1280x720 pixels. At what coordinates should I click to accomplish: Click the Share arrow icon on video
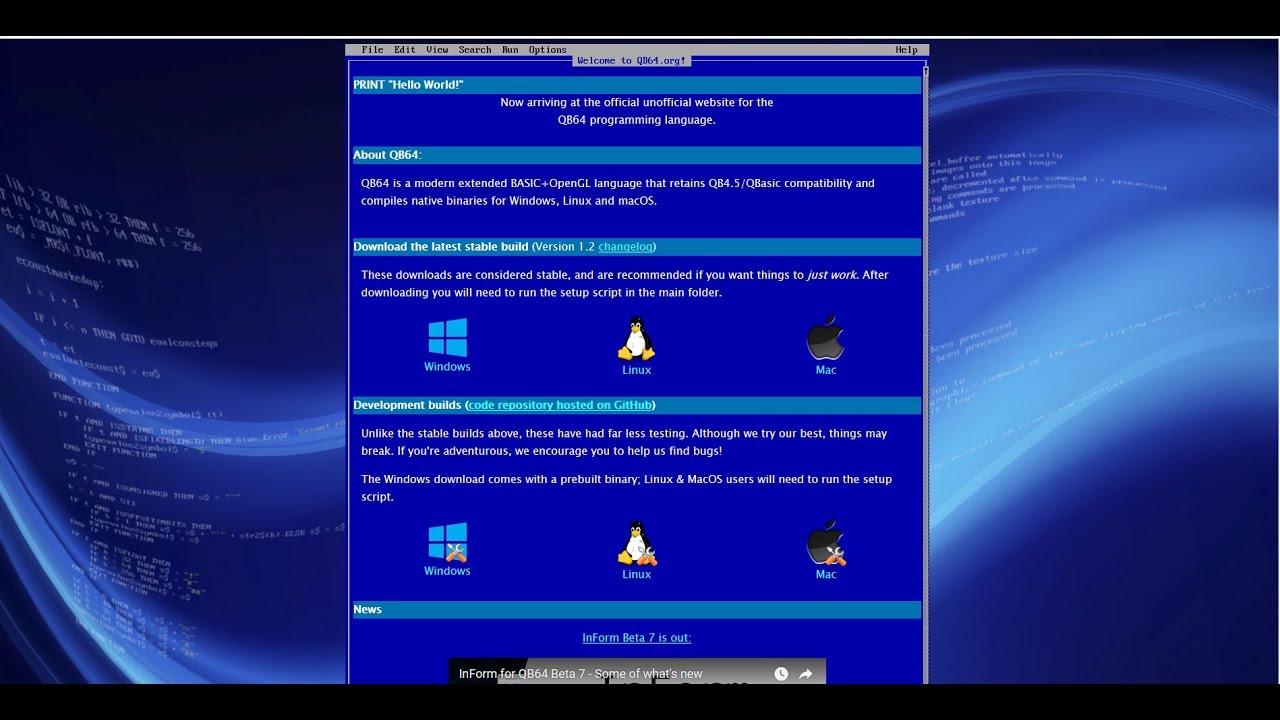pyautogui.click(x=806, y=674)
